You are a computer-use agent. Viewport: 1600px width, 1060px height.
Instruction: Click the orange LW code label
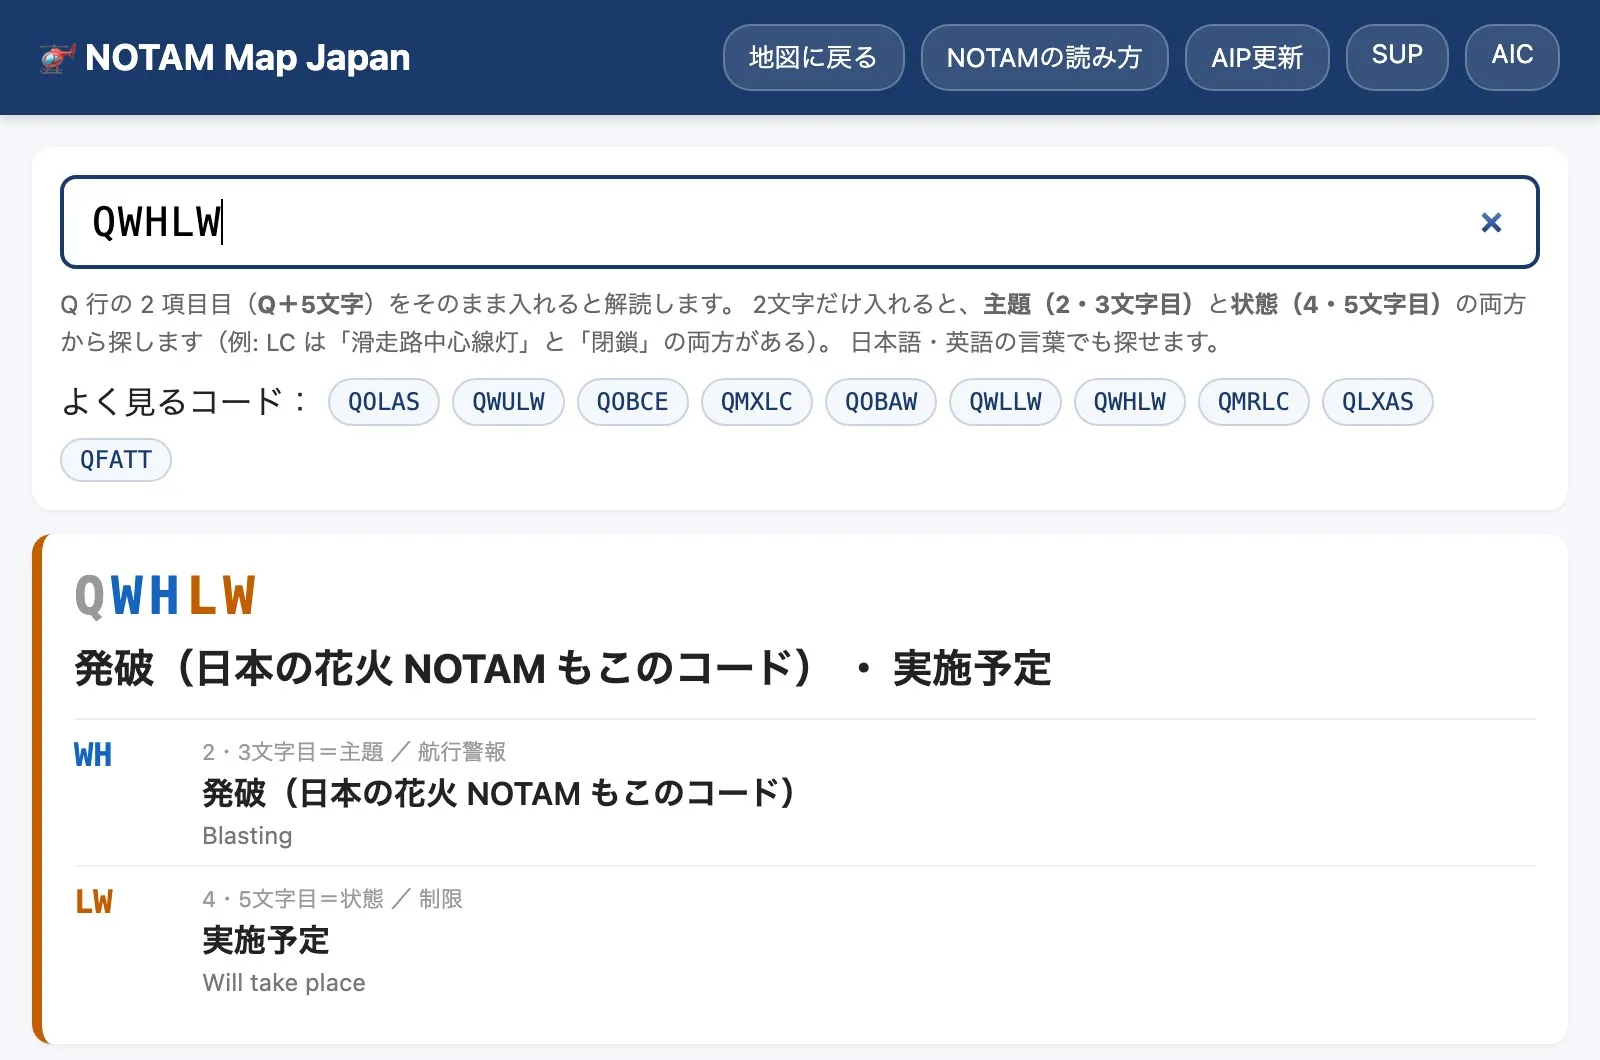[94, 902]
